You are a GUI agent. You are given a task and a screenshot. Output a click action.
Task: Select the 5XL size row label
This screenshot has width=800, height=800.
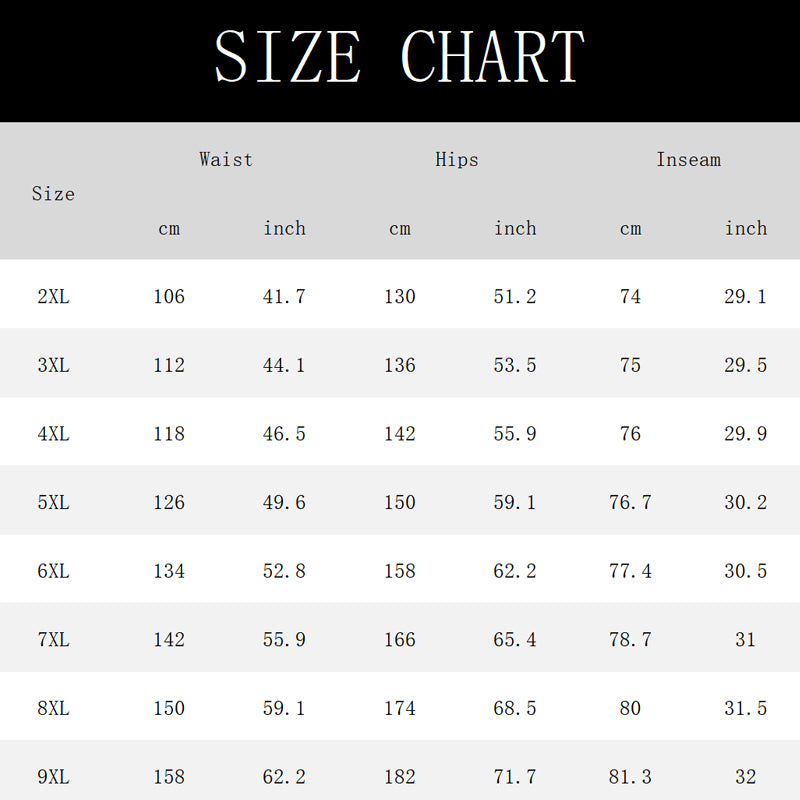53,502
